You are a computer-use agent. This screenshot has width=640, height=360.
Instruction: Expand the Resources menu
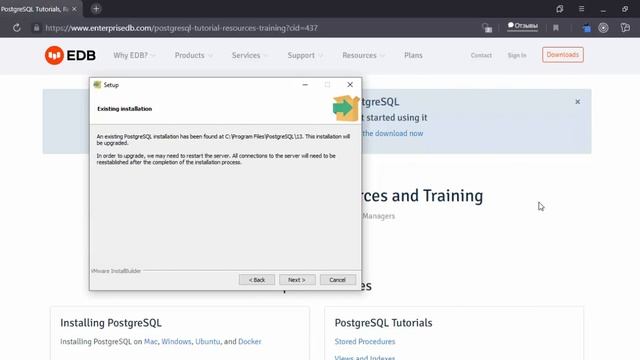point(363,55)
